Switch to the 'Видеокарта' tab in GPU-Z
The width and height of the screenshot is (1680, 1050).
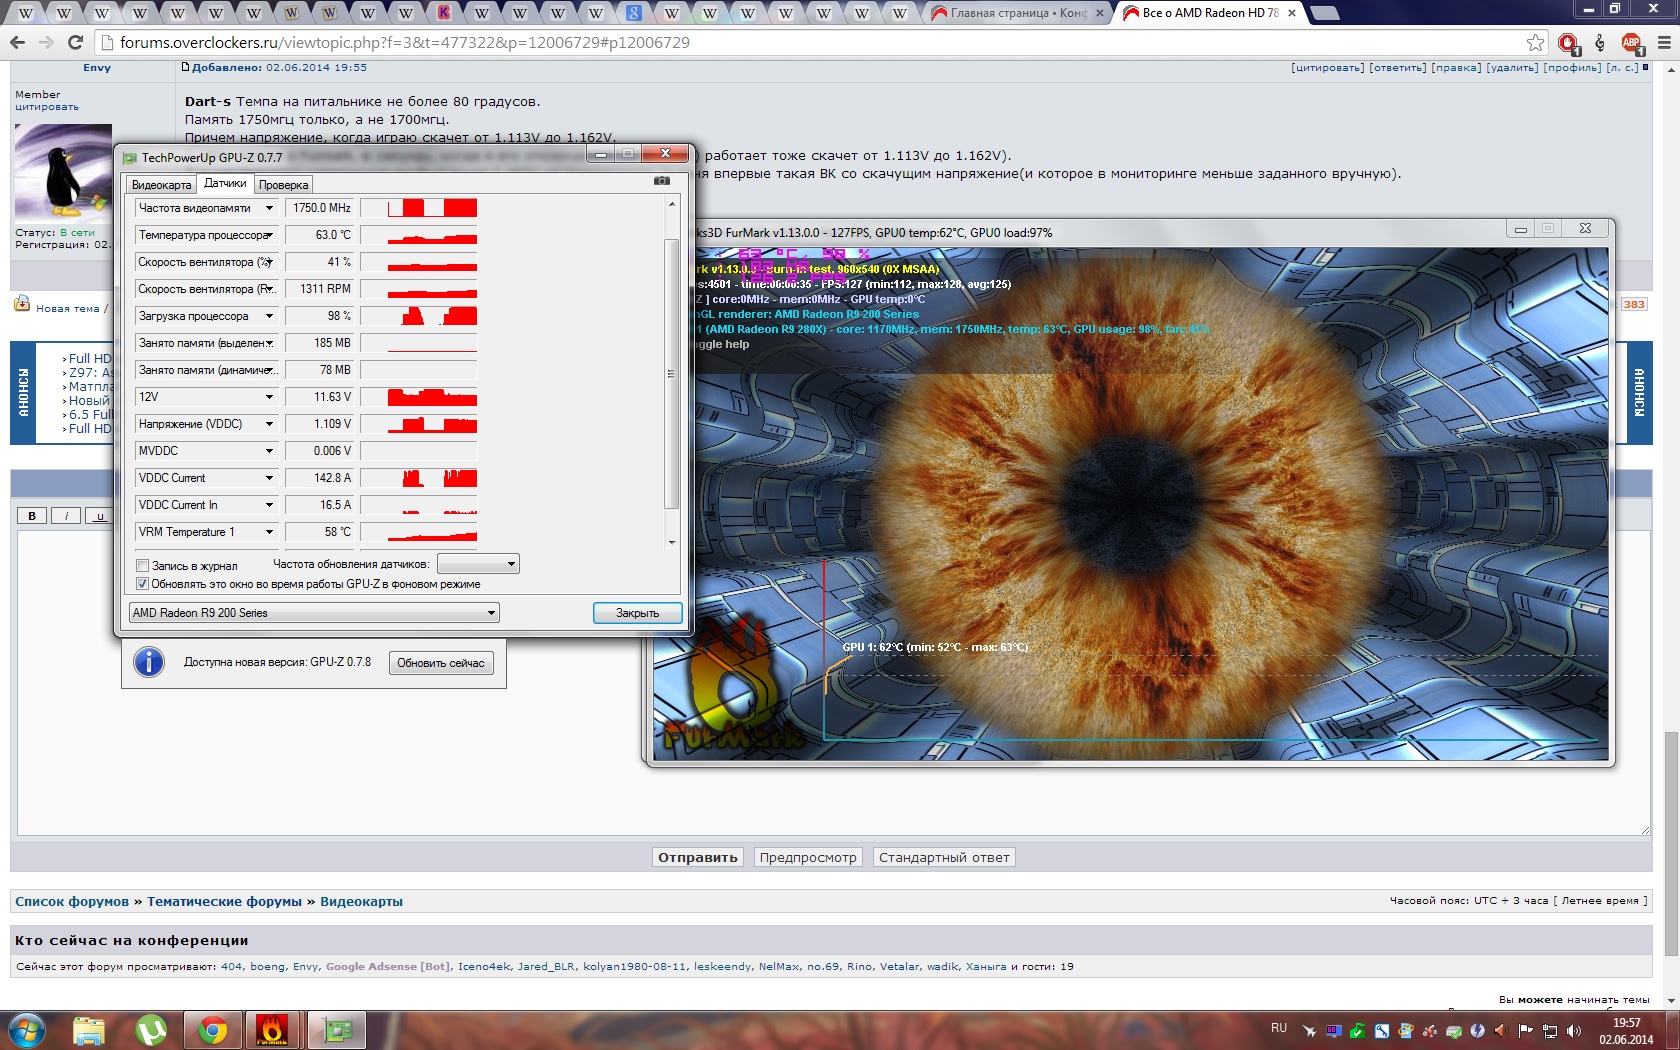point(161,185)
